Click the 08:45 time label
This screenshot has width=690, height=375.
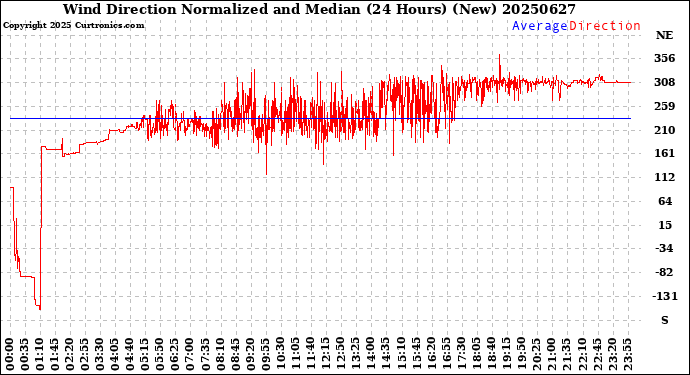(x=235, y=355)
